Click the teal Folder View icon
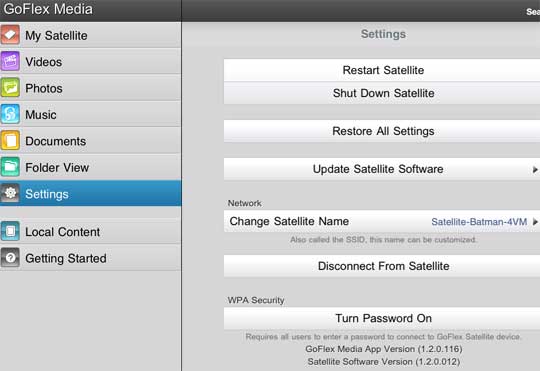This screenshot has width=540, height=371. tap(10, 167)
